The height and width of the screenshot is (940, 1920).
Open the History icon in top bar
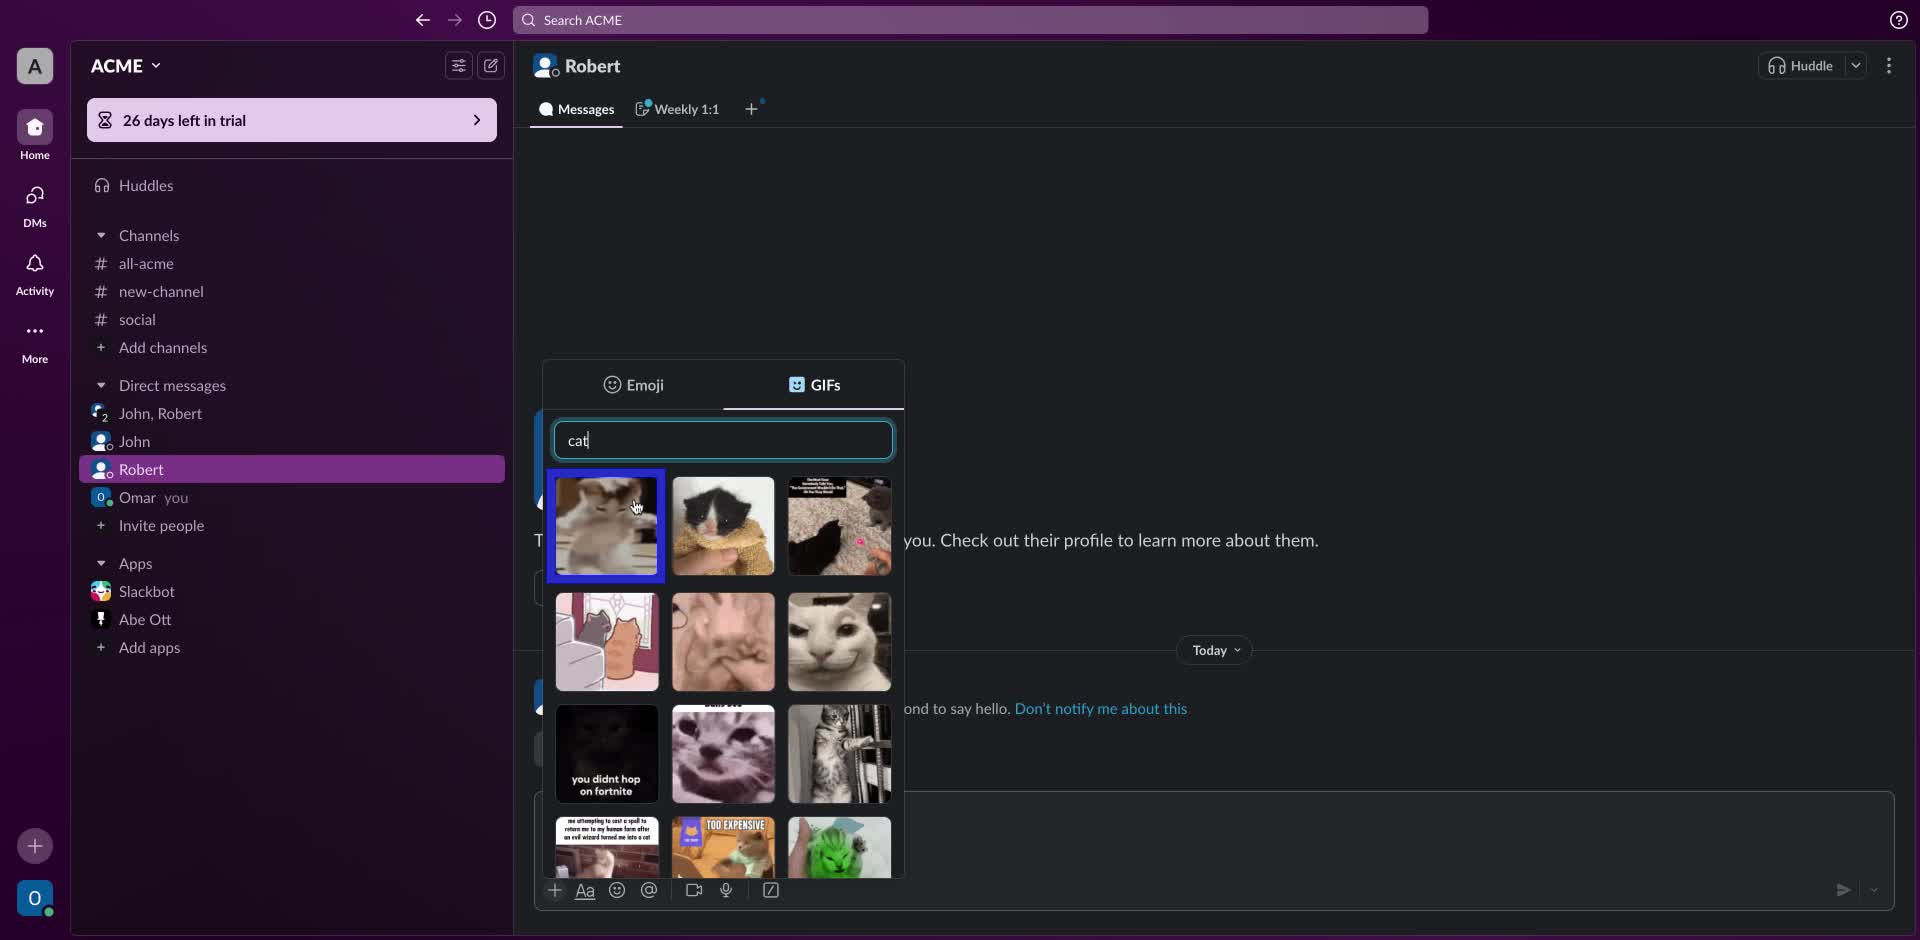click(487, 20)
